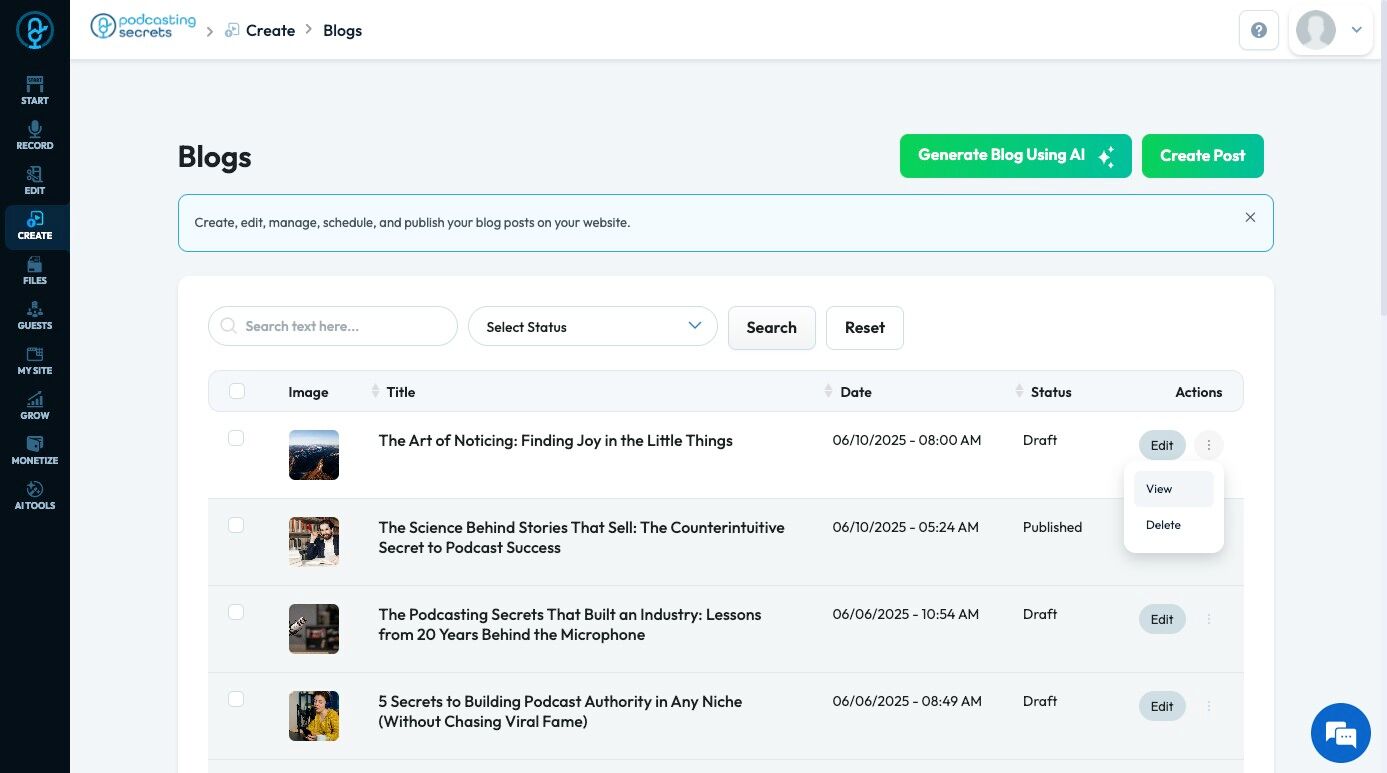Open the Guests section
The width and height of the screenshot is (1387, 773).
(35, 315)
